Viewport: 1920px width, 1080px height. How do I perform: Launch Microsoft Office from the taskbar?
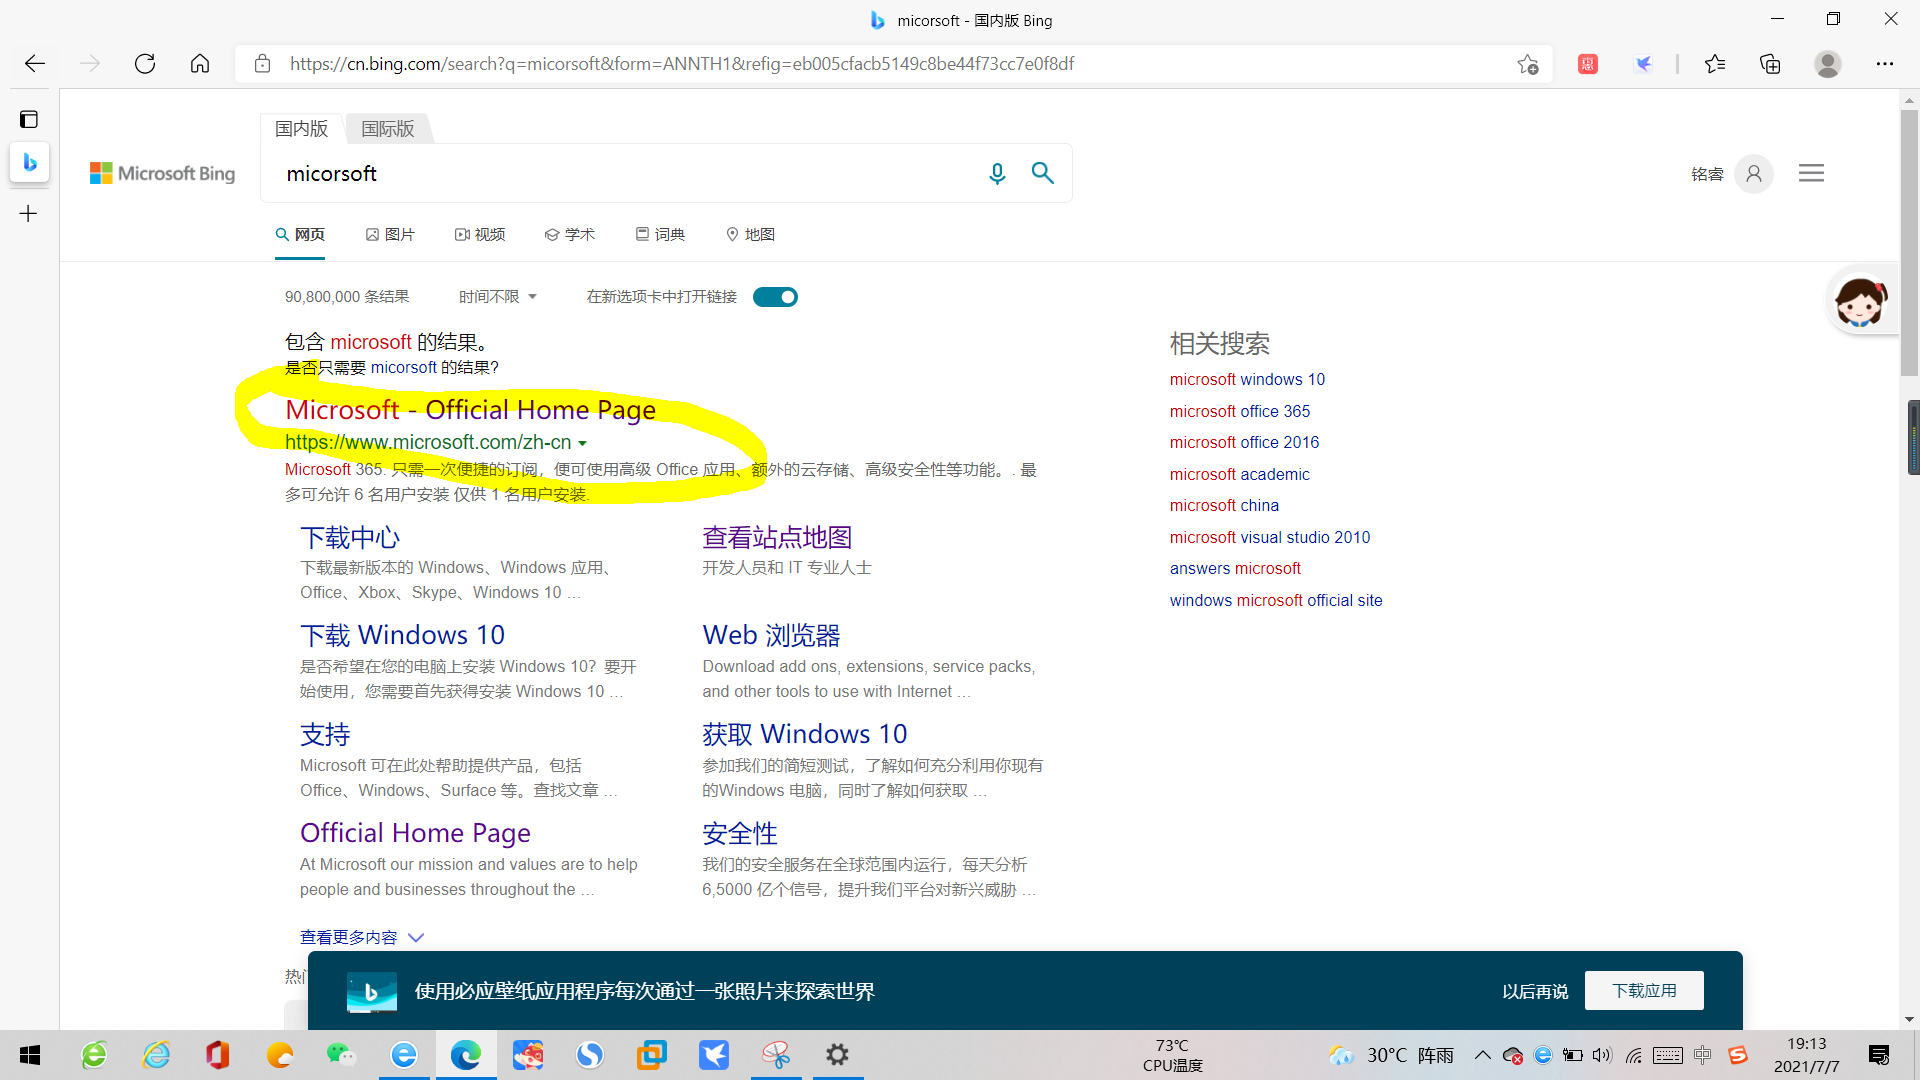click(x=218, y=1055)
